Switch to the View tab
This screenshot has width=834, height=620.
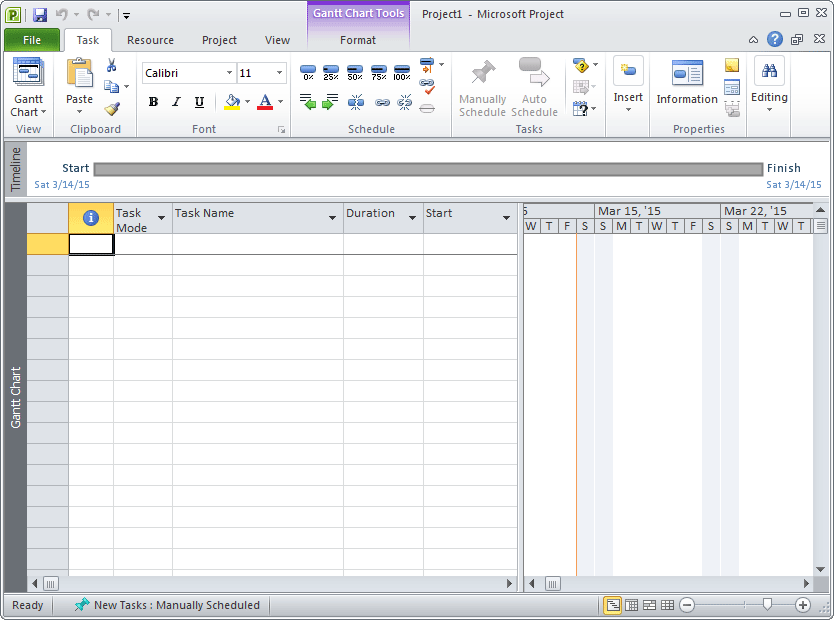tap(278, 40)
